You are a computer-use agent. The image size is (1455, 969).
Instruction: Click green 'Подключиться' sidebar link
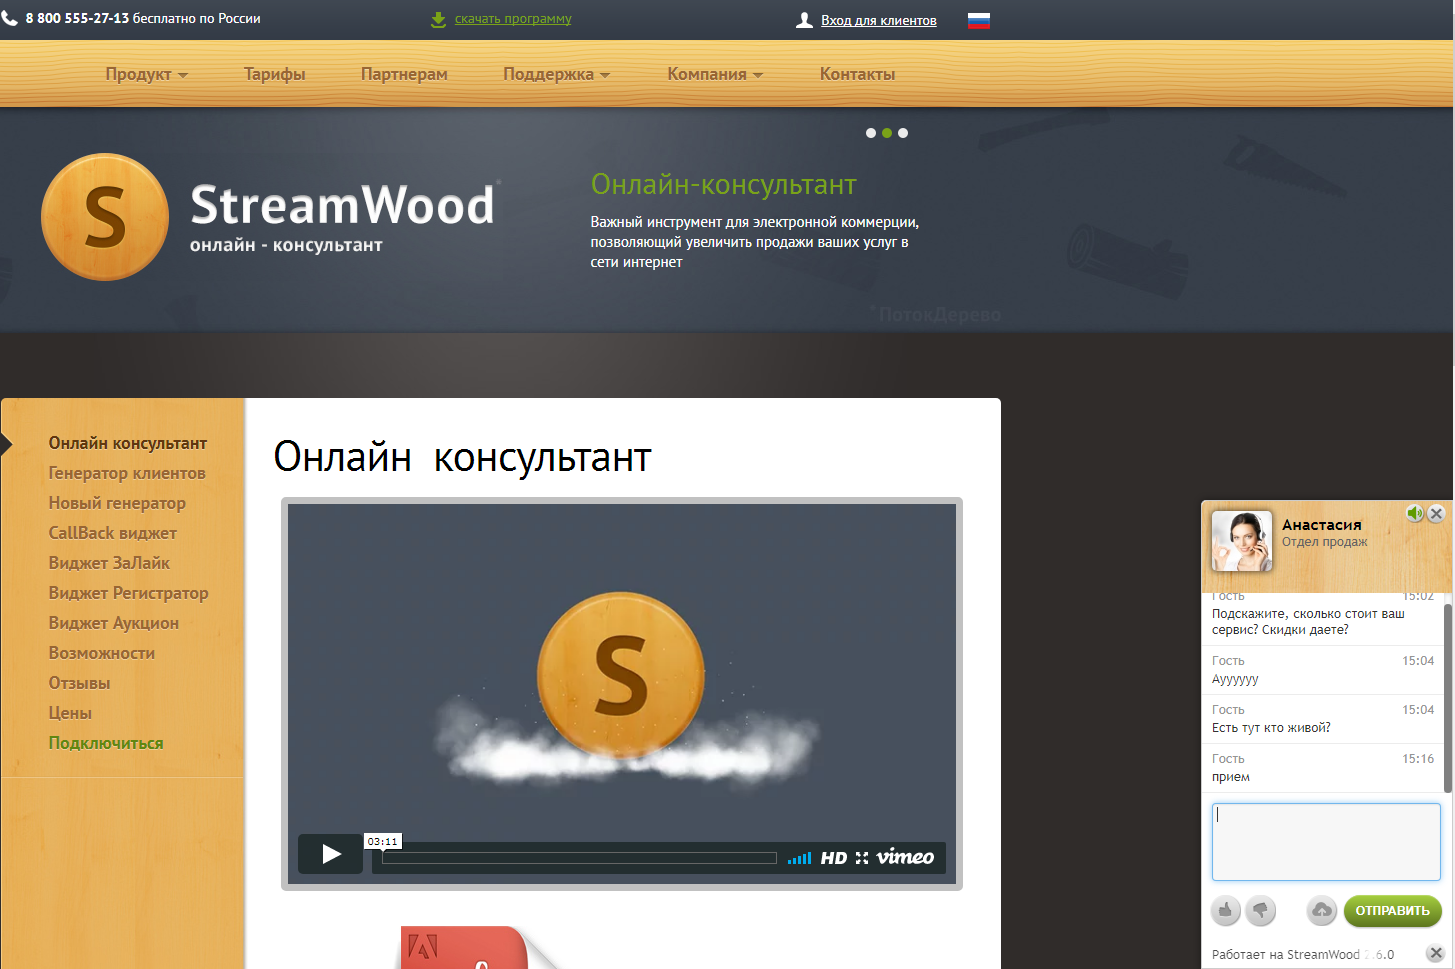point(106,743)
